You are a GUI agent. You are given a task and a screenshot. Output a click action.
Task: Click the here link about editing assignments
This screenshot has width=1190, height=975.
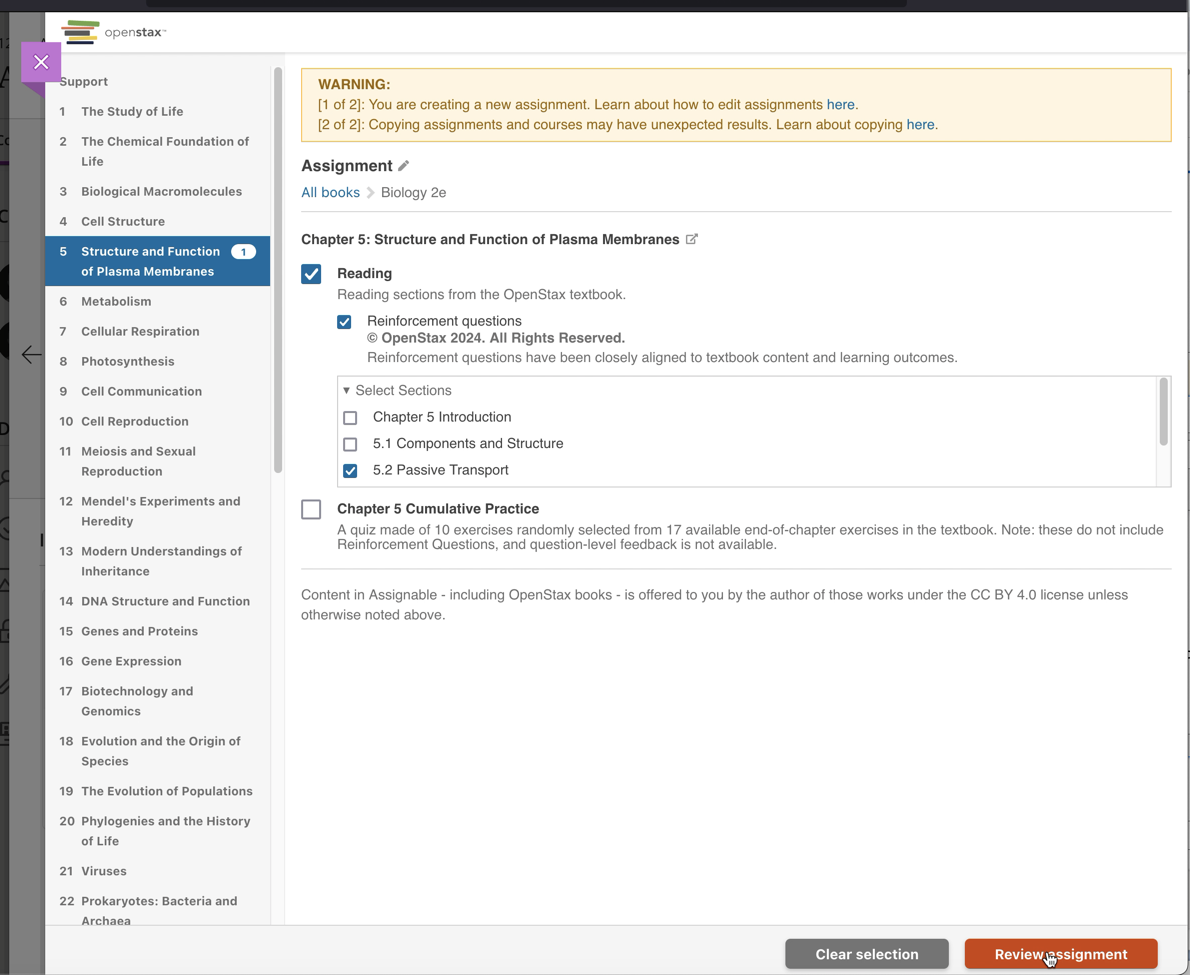tap(840, 104)
